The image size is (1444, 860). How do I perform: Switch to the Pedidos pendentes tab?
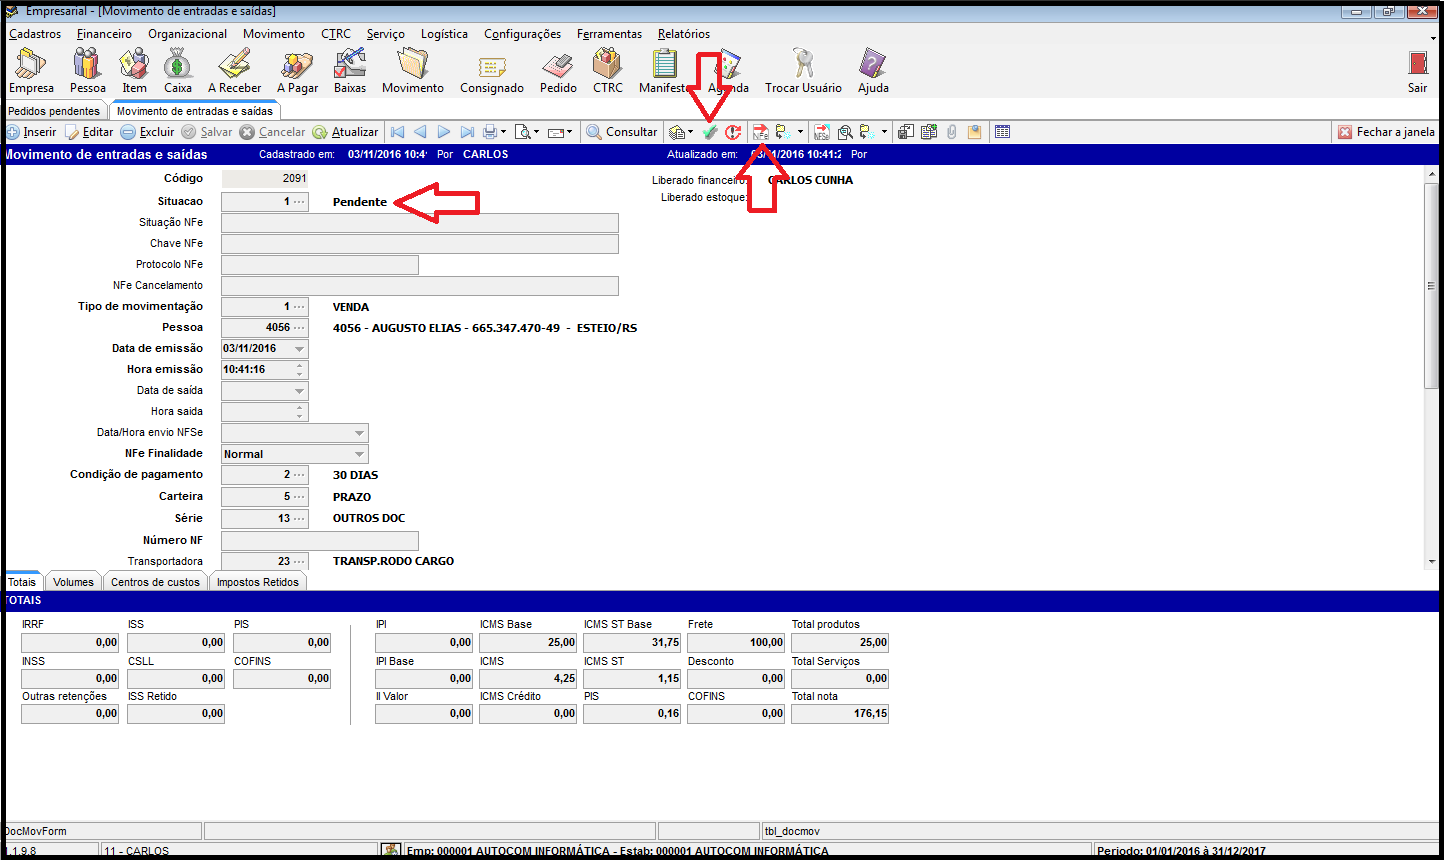54,111
